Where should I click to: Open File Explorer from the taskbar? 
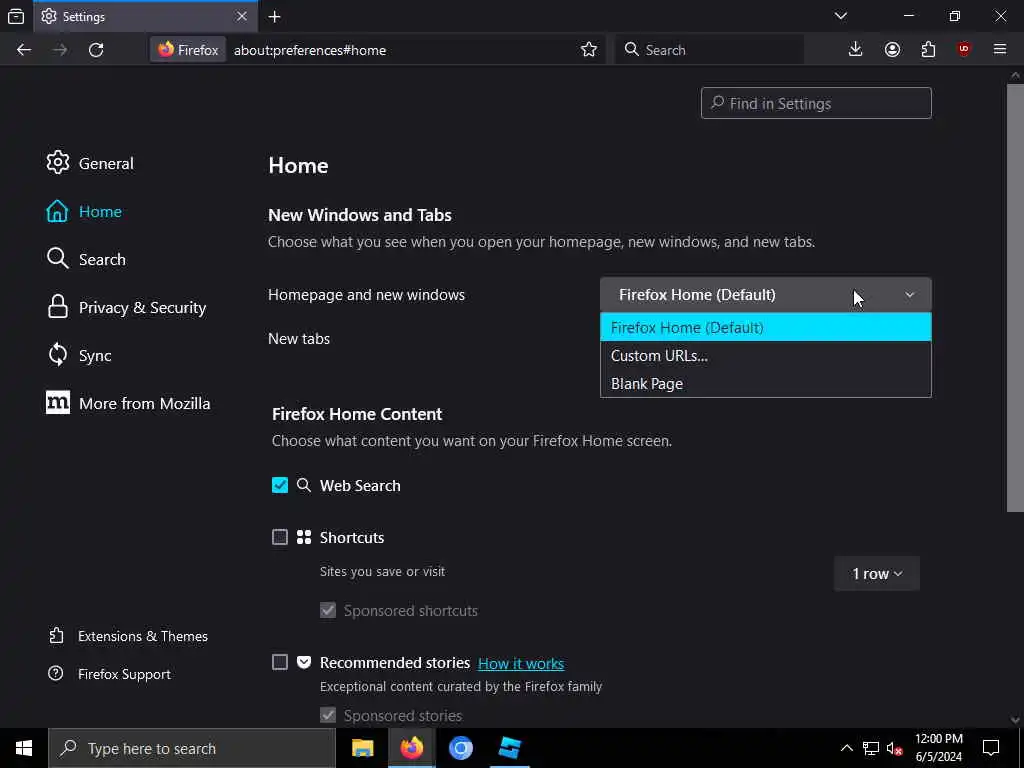[x=362, y=748]
